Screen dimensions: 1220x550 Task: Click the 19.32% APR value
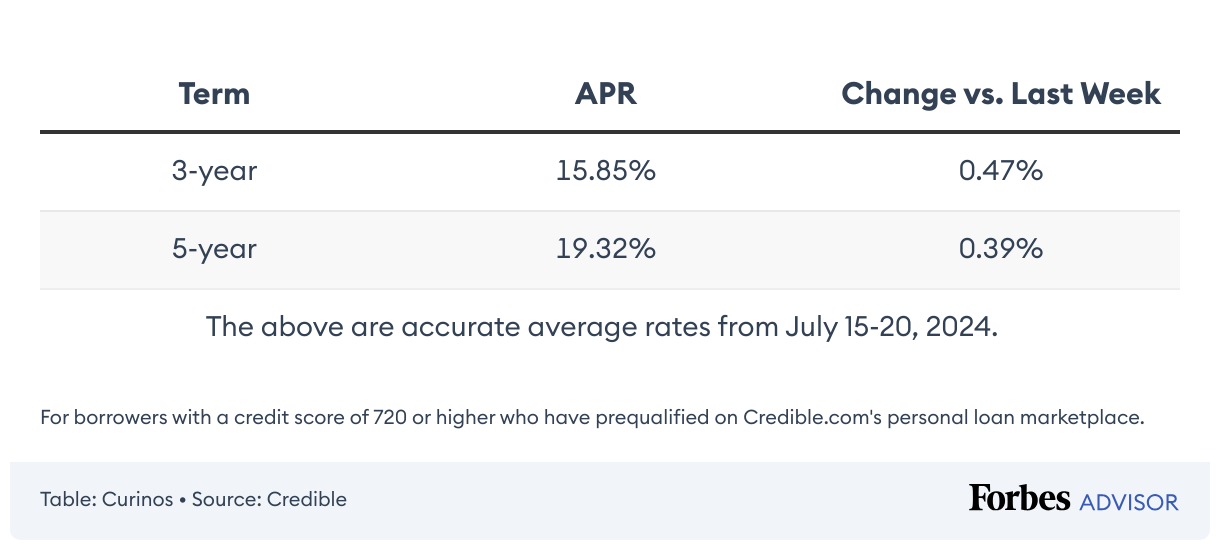coord(605,249)
